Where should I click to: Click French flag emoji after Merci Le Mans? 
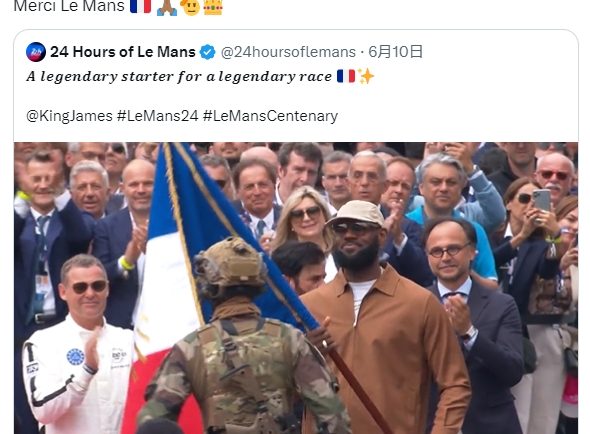pyautogui.click(x=140, y=6)
